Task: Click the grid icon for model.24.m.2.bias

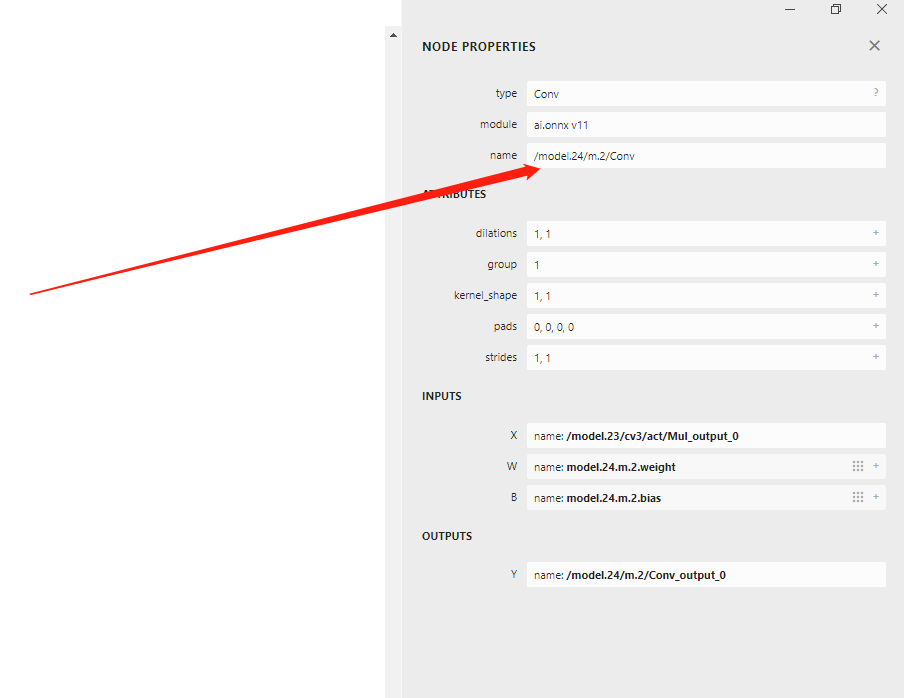Action: click(x=858, y=497)
